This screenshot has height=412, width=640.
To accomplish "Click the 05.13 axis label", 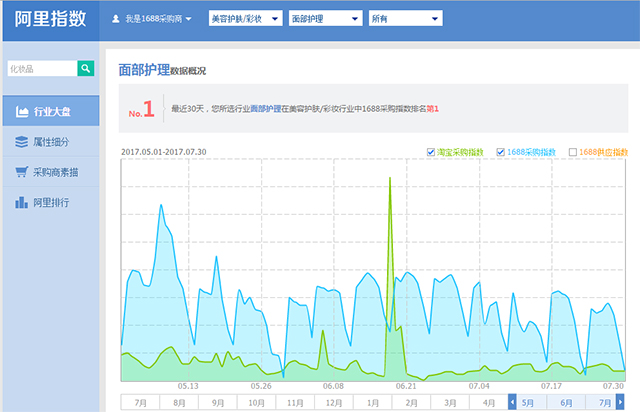I will (188, 386).
